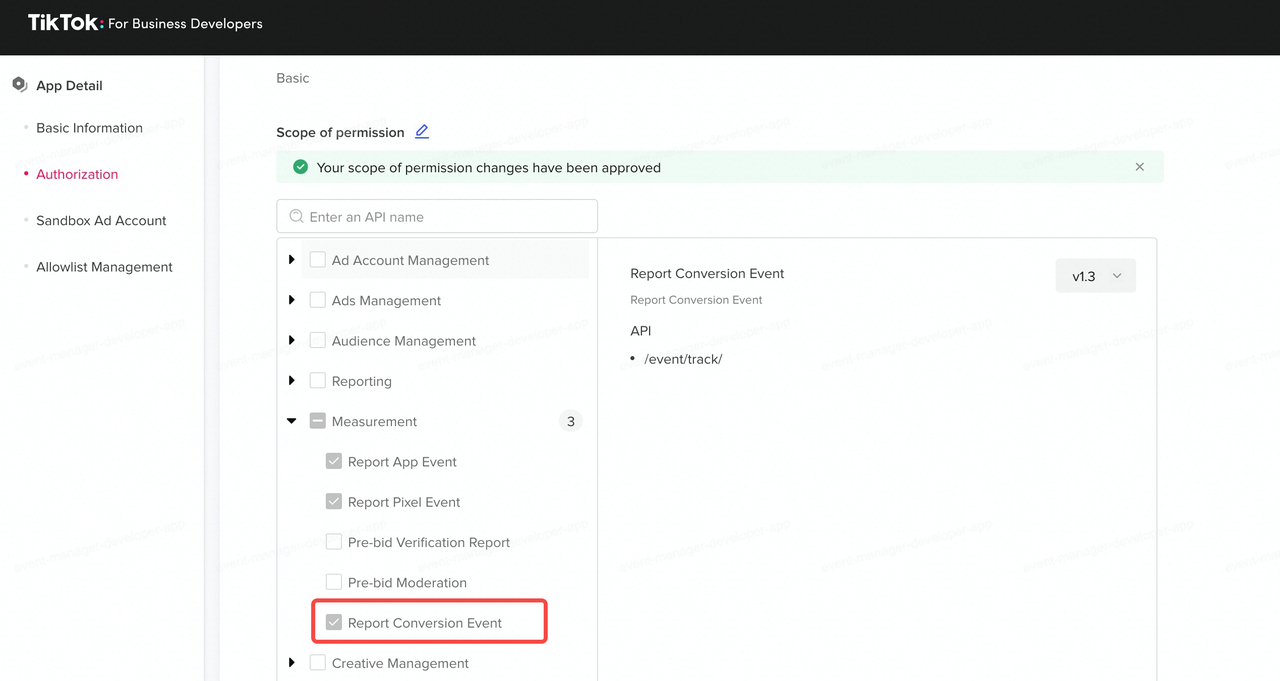Viewport: 1280px width, 681px height.
Task: Expand the Reporting tree node
Action: [x=292, y=381]
